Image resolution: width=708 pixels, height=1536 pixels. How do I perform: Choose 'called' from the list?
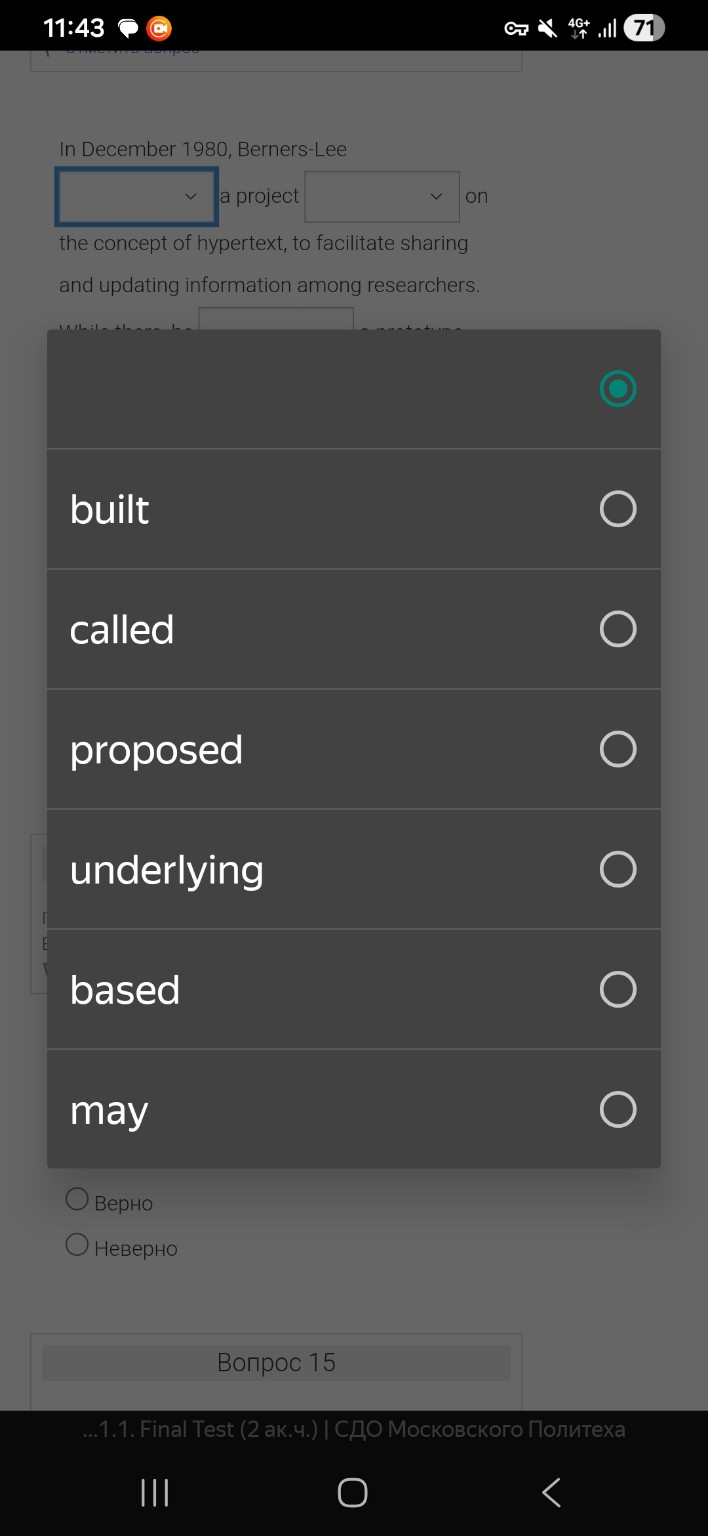pyautogui.click(x=353, y=629)
